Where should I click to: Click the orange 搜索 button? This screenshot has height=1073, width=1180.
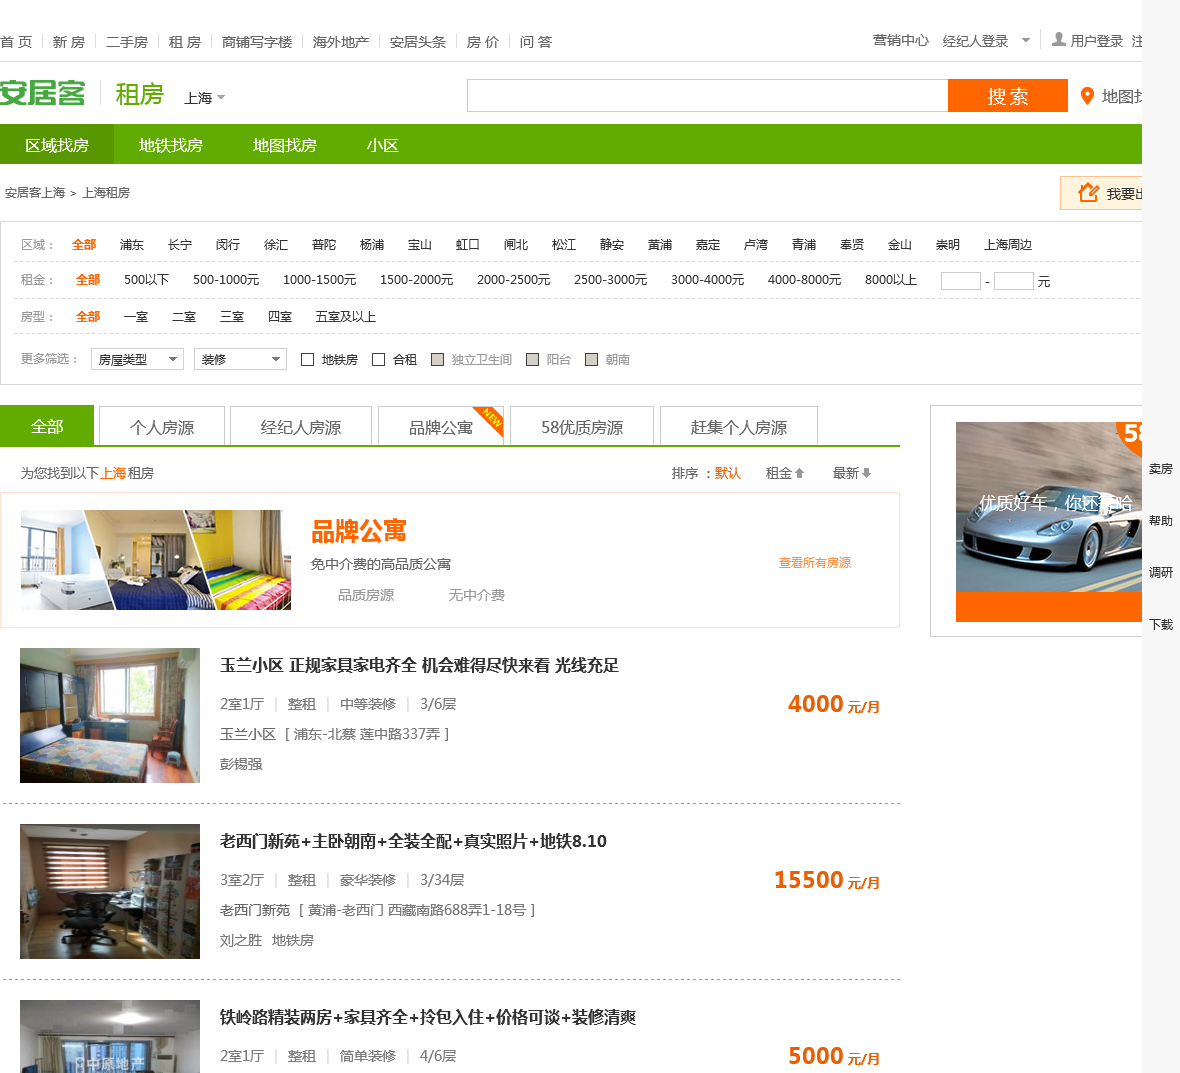(1008, 96)
